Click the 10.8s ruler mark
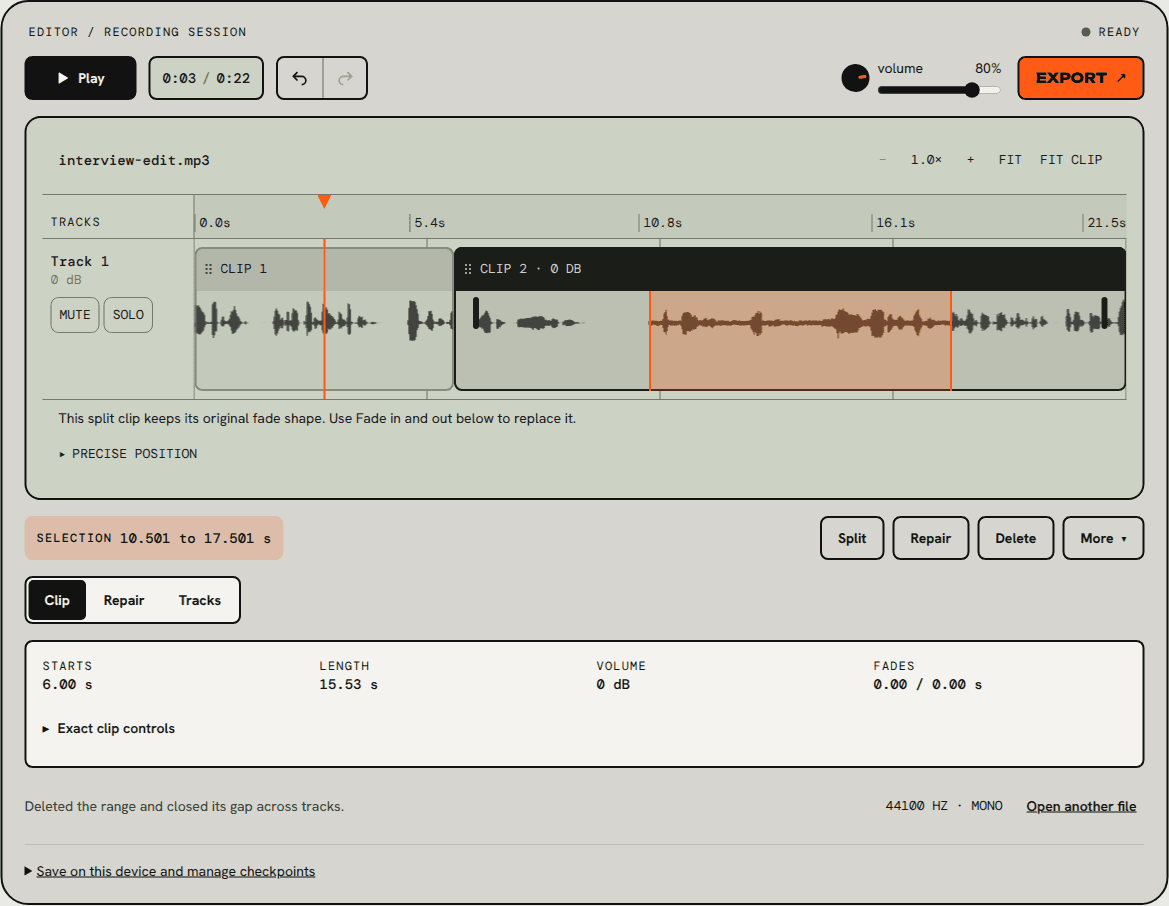 click(662, 222)
